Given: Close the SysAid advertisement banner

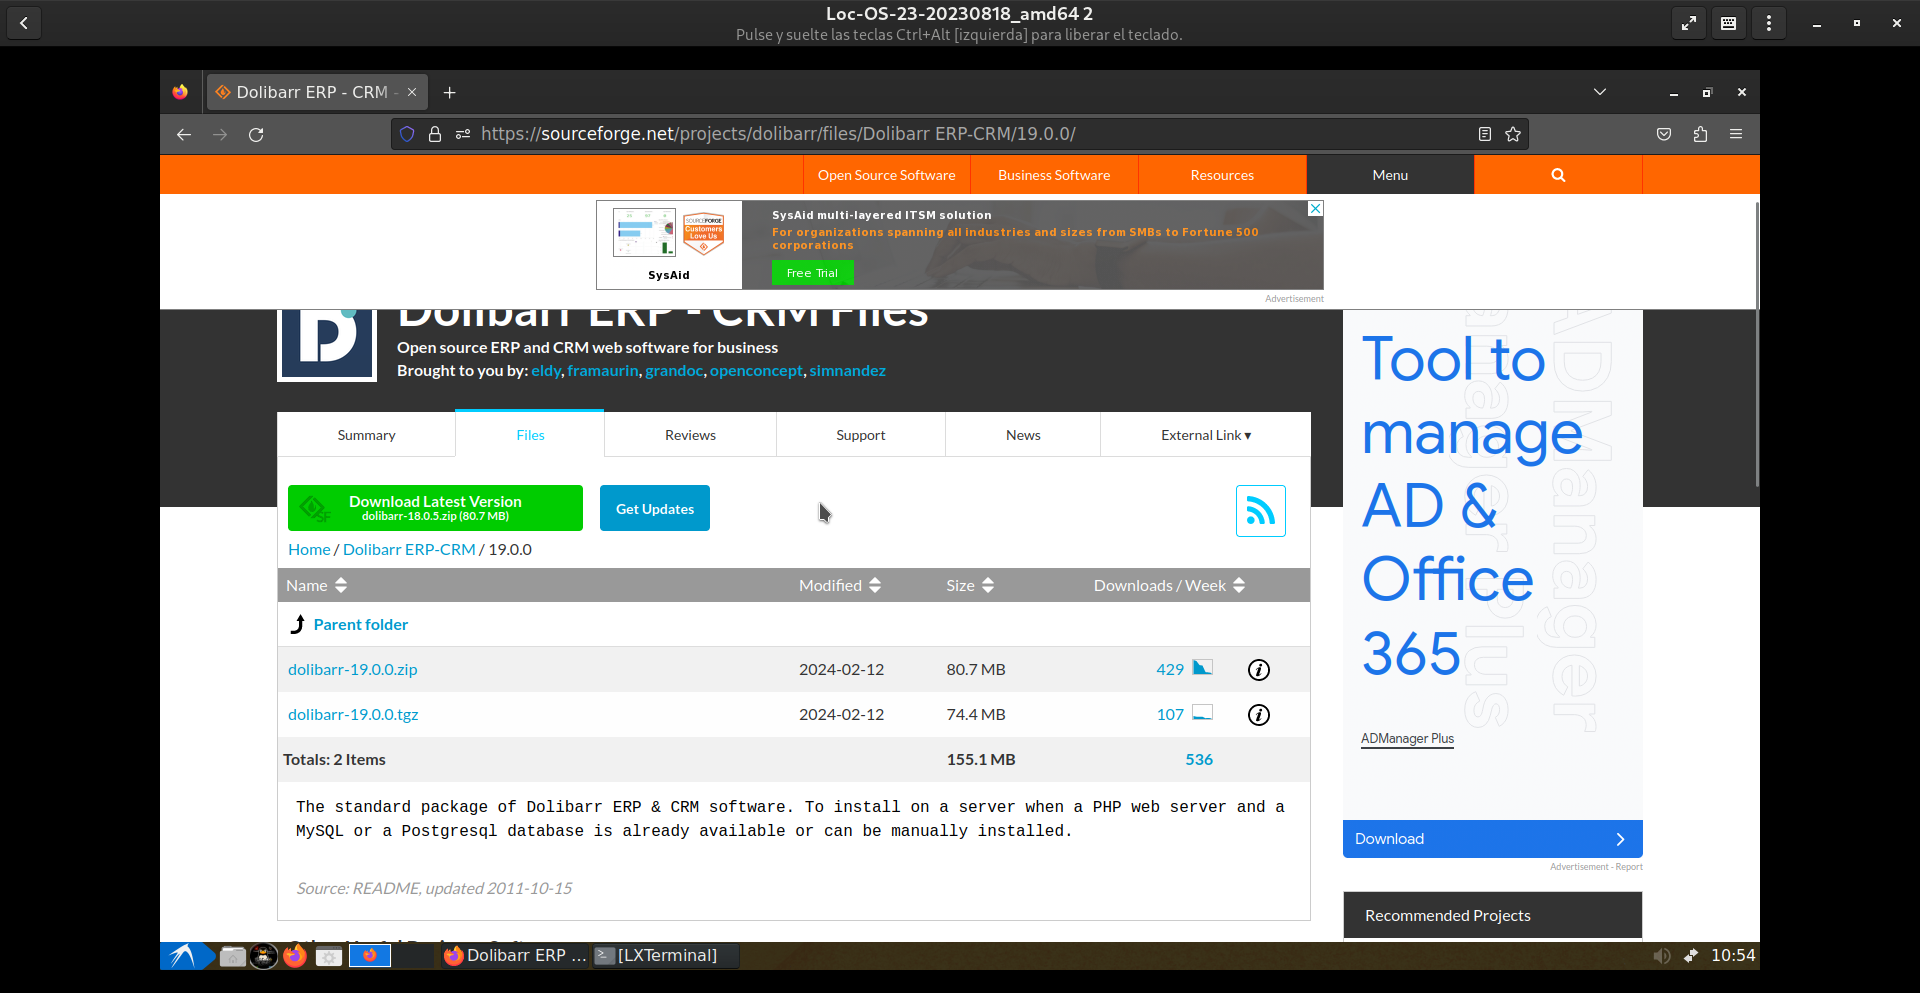Looking at the screenshot, I should pos(1315,208).
